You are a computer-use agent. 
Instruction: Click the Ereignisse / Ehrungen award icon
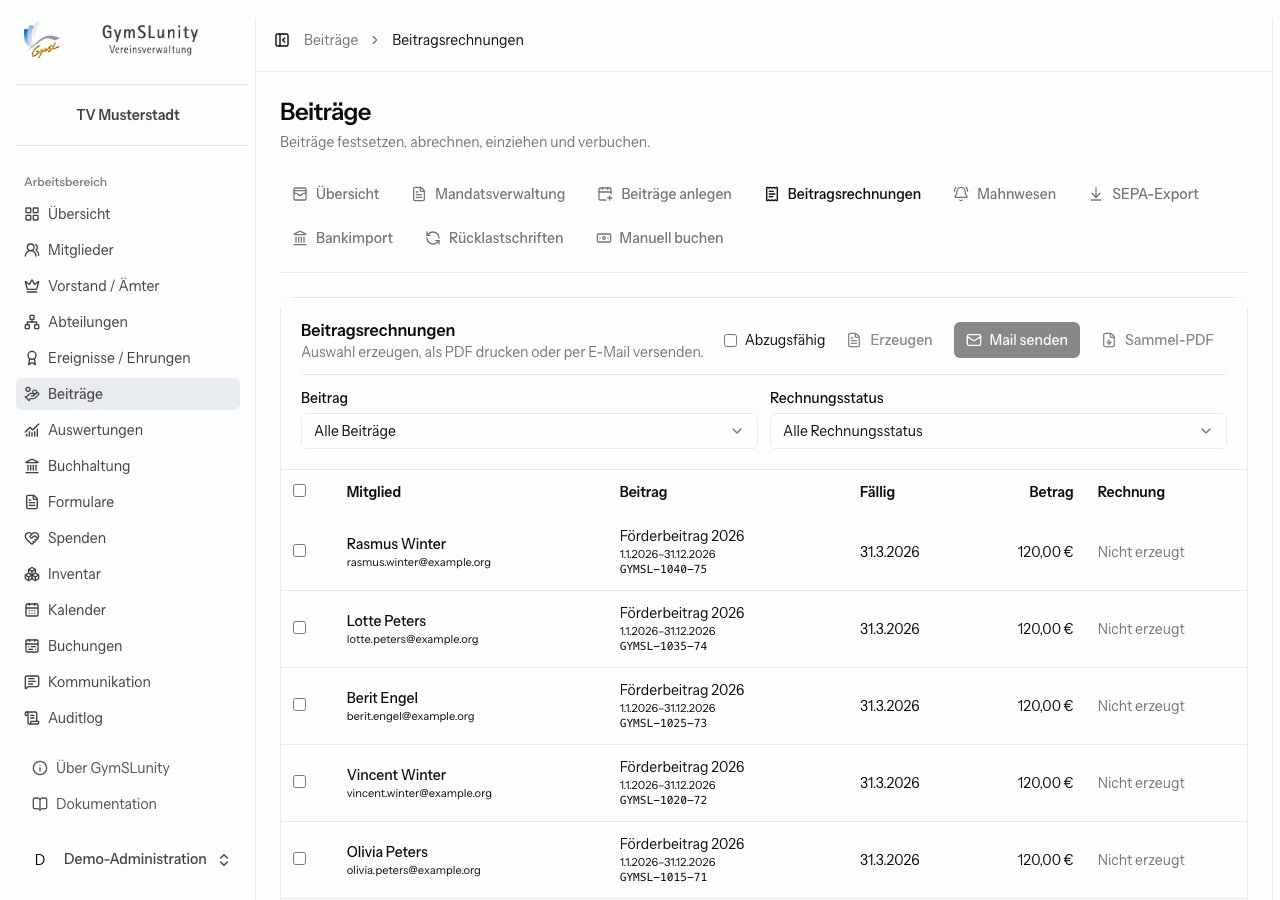pos(32,358)
